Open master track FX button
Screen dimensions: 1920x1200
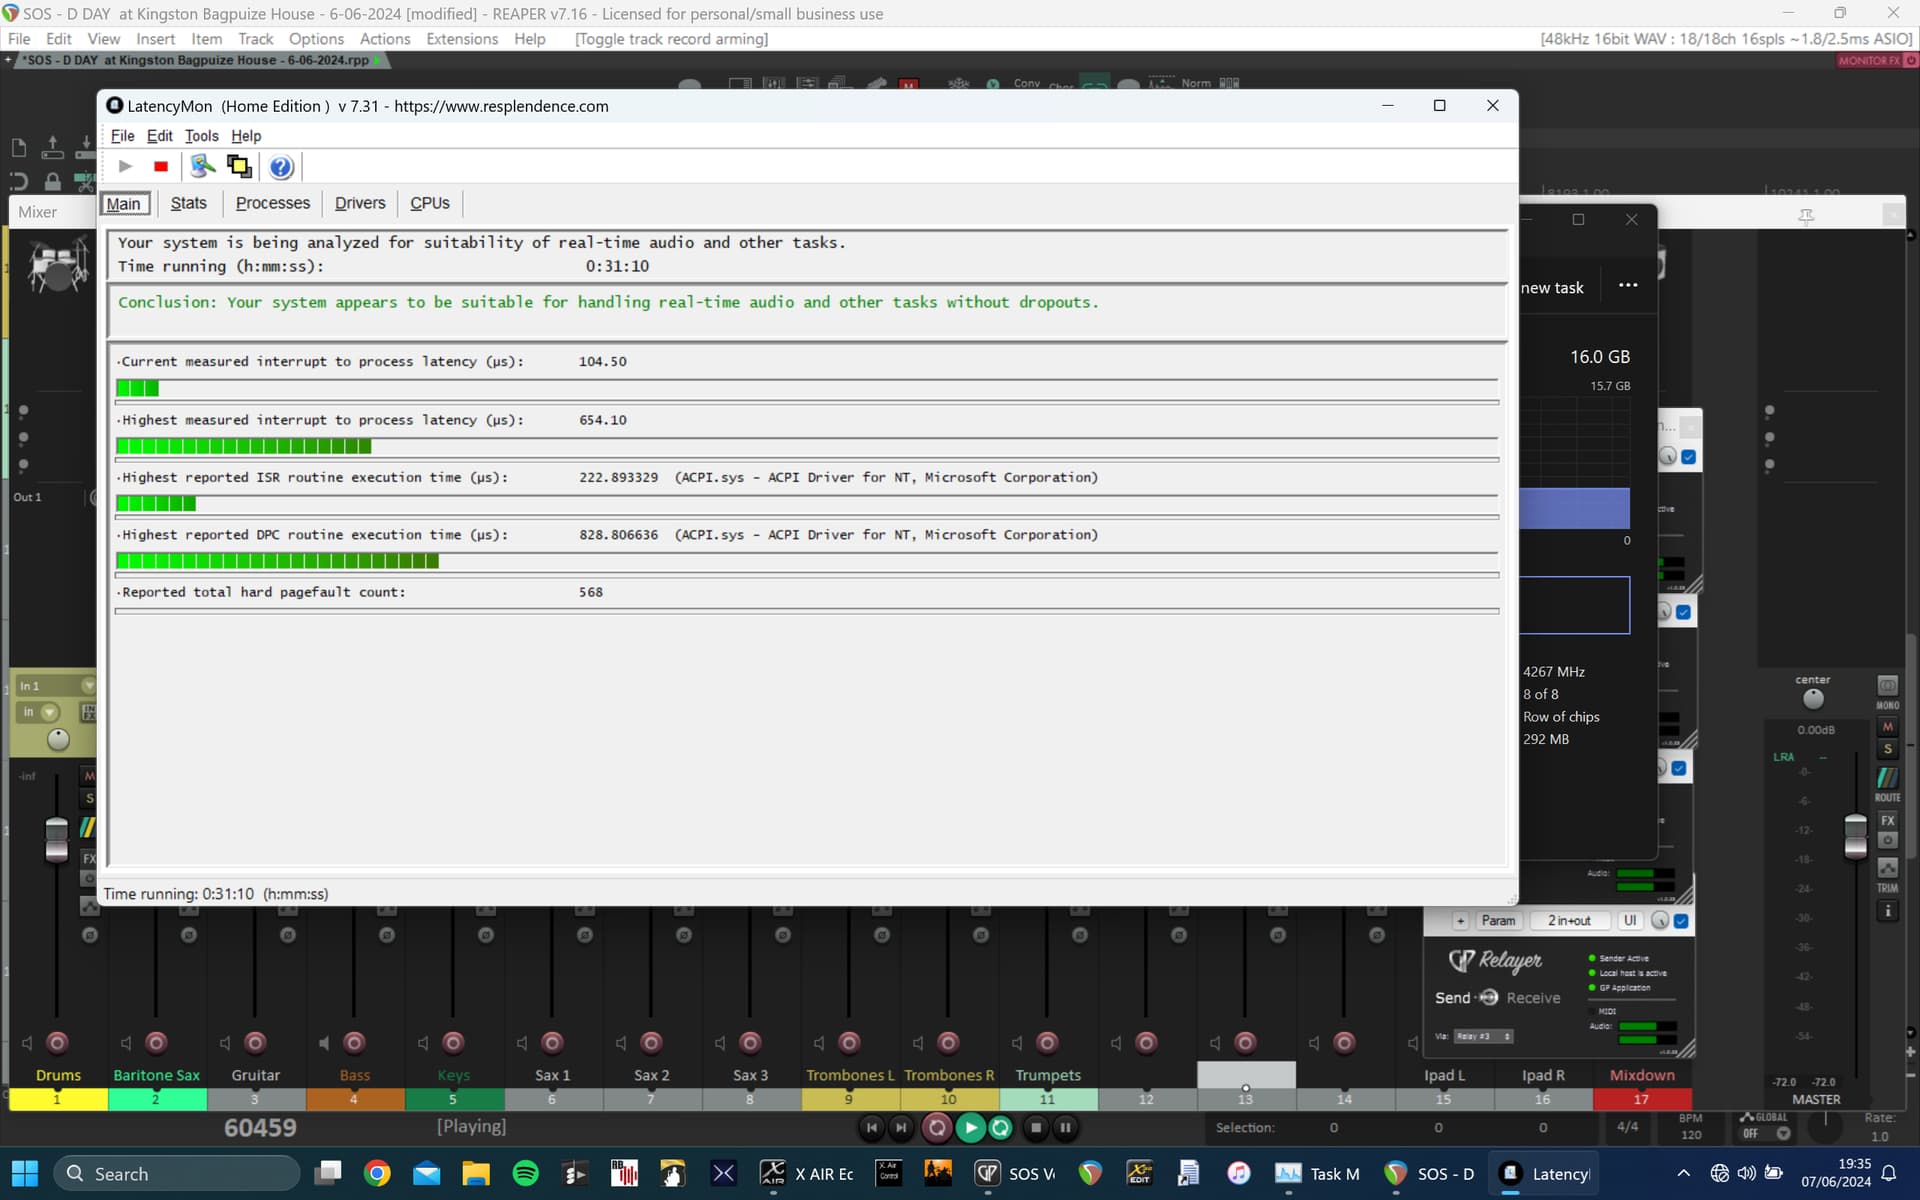coord(1887,820)
